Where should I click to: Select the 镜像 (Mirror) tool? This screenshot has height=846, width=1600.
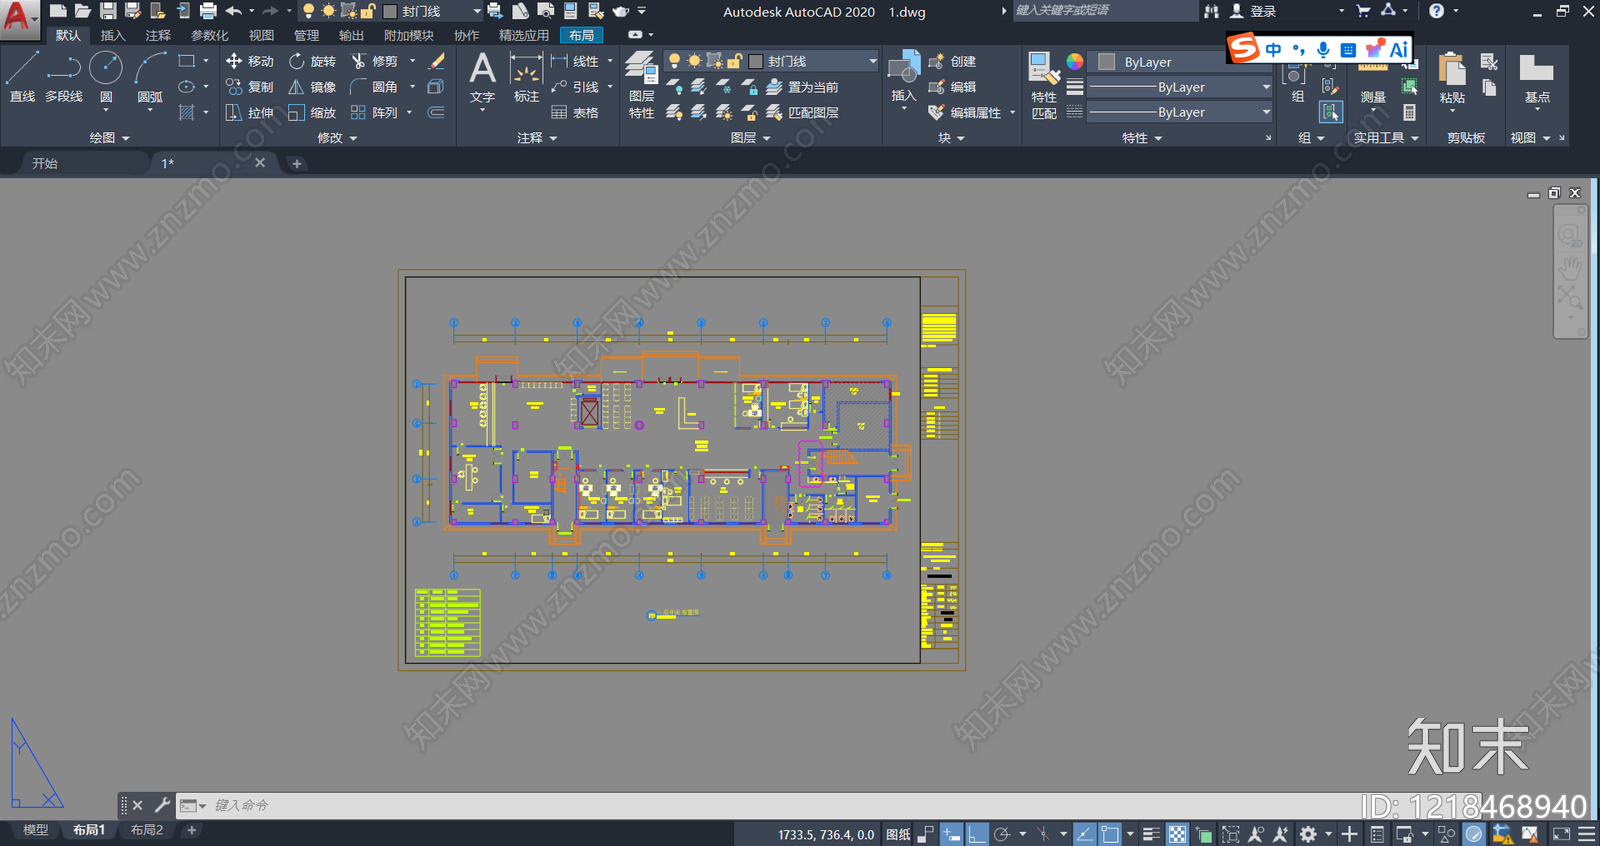[313, 87]
